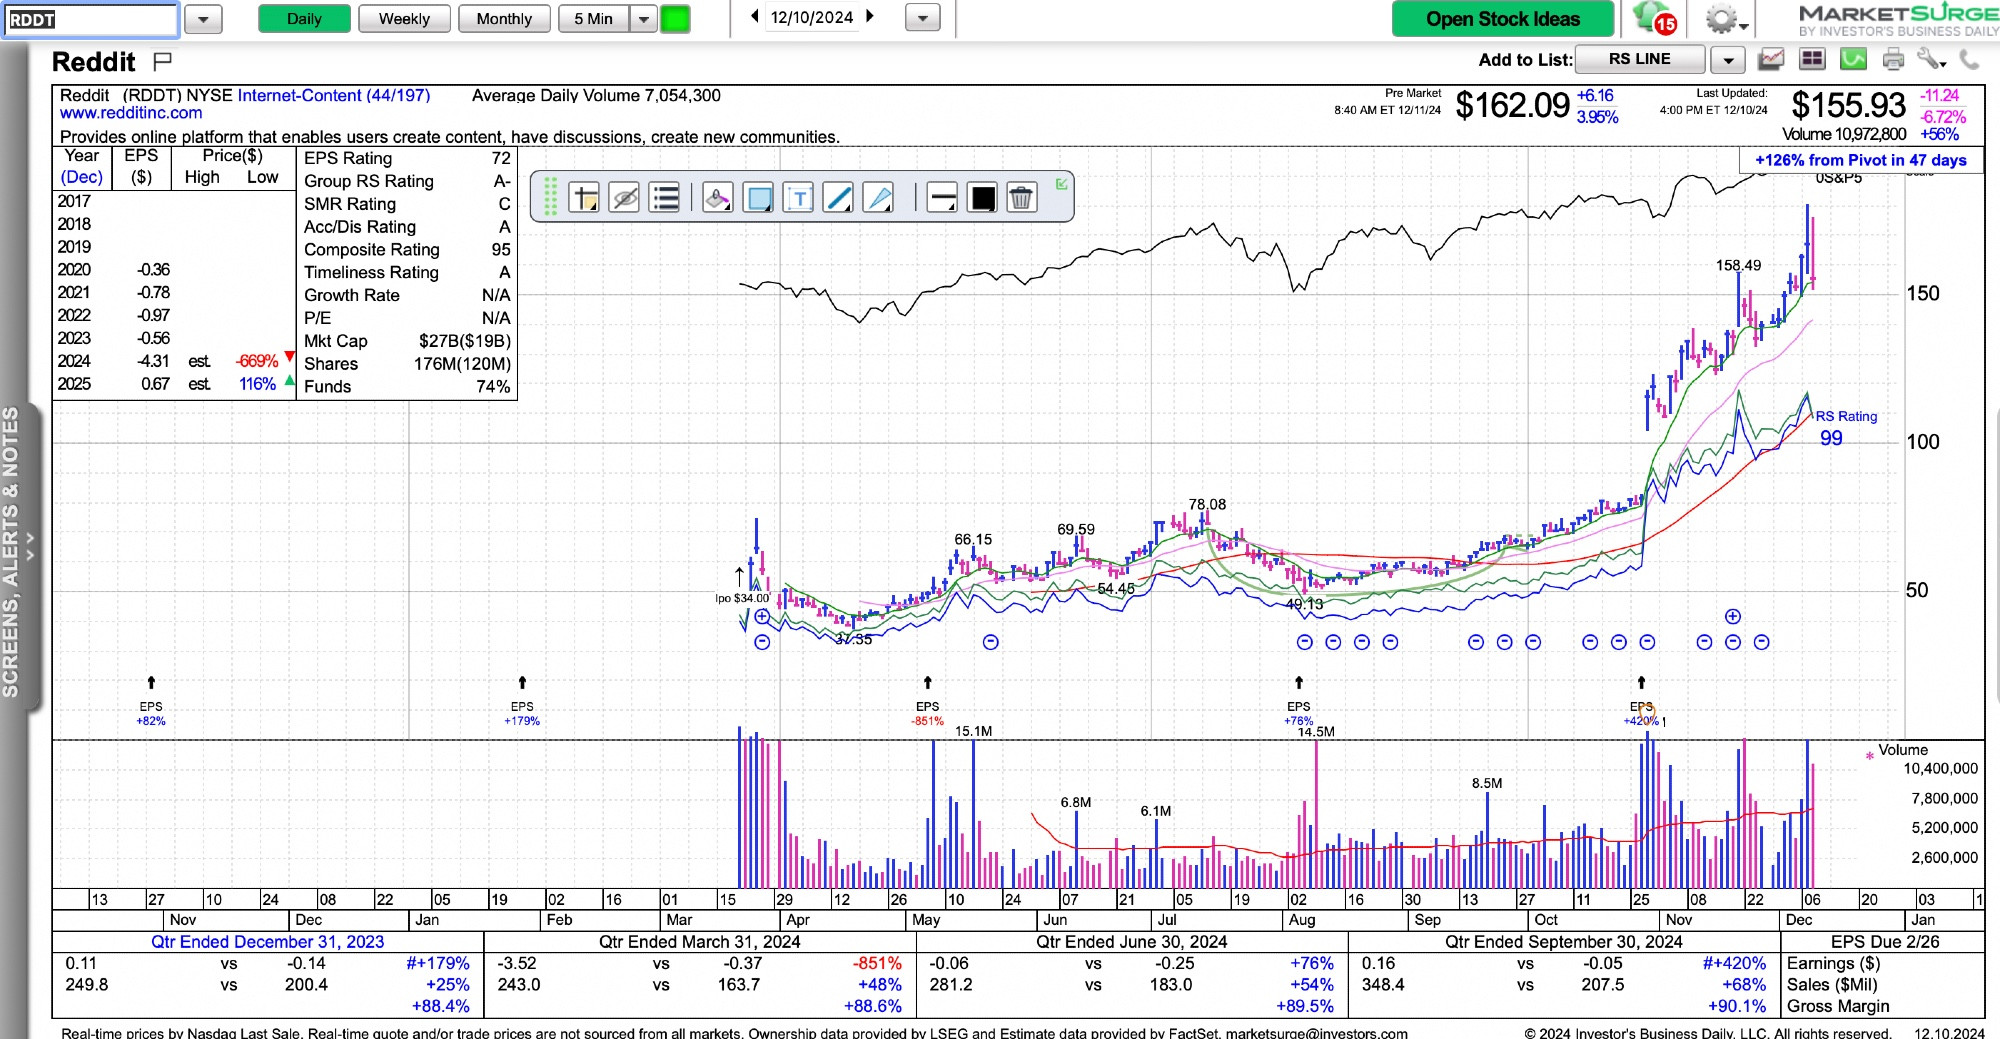Select the paint marker drawing tool
The image size is (2000, 1039).
(717, 198)
